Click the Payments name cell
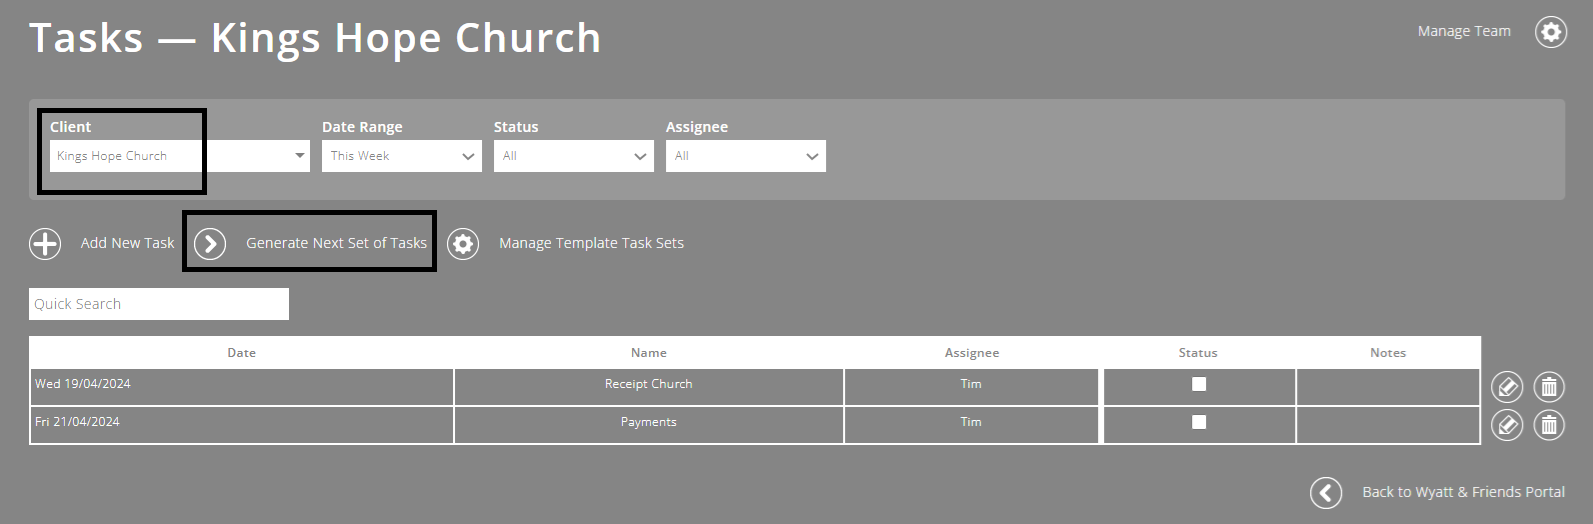 tap(649, 425)
